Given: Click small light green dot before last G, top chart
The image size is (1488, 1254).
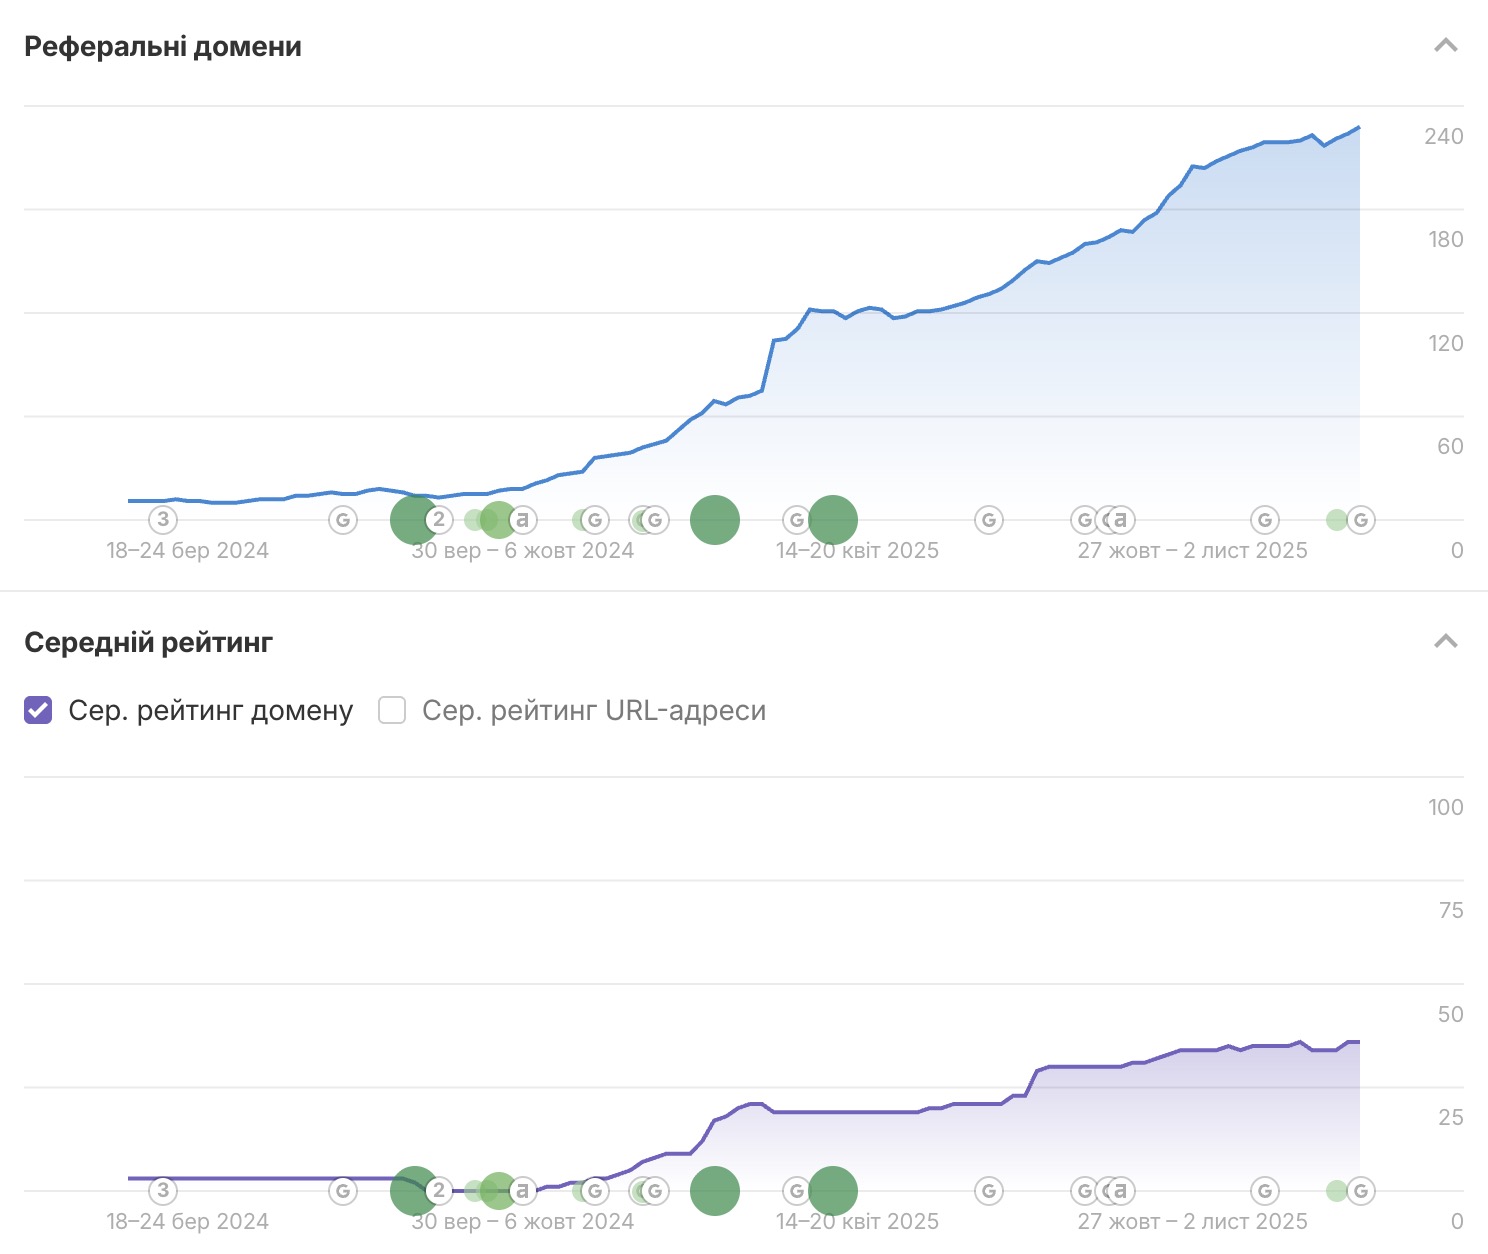Looking at the screenshot, I should pyautogui.click(x=1336, y=520).
